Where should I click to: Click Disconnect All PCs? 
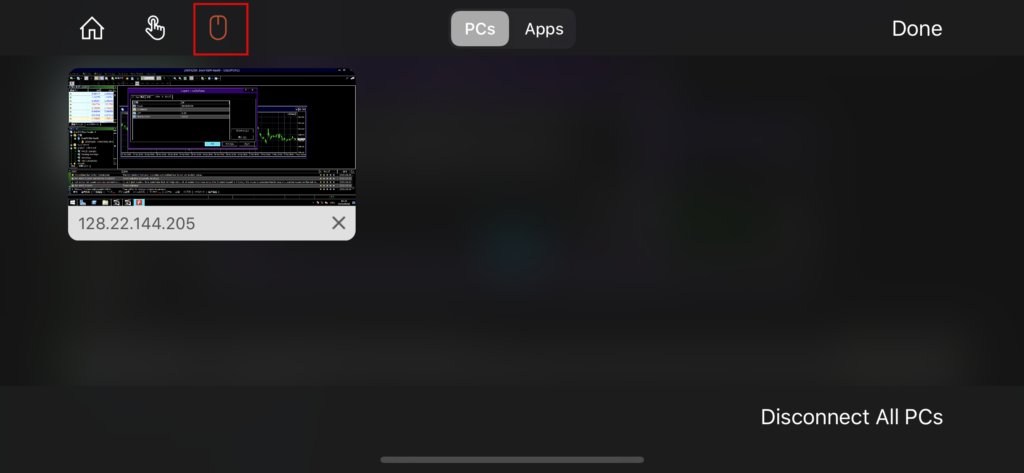(x=851, y=417)
